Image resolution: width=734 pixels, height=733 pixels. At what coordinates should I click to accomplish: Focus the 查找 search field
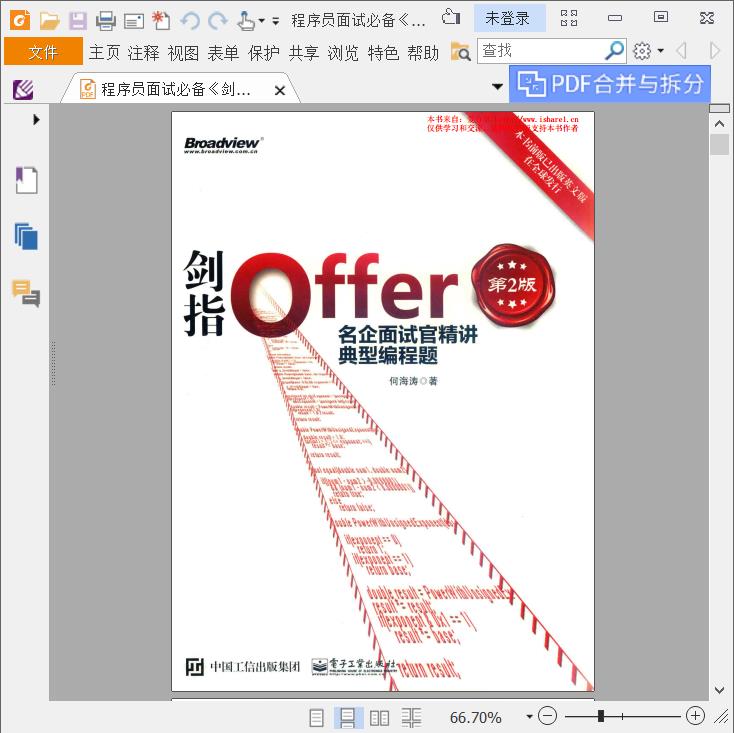tap(541, 51)
